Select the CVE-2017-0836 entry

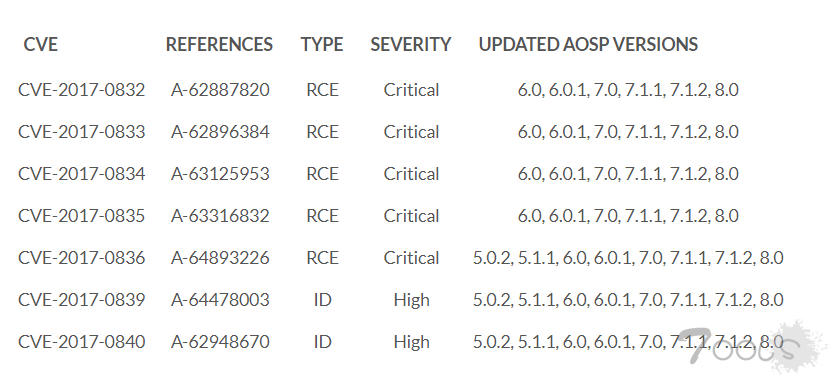81,258
